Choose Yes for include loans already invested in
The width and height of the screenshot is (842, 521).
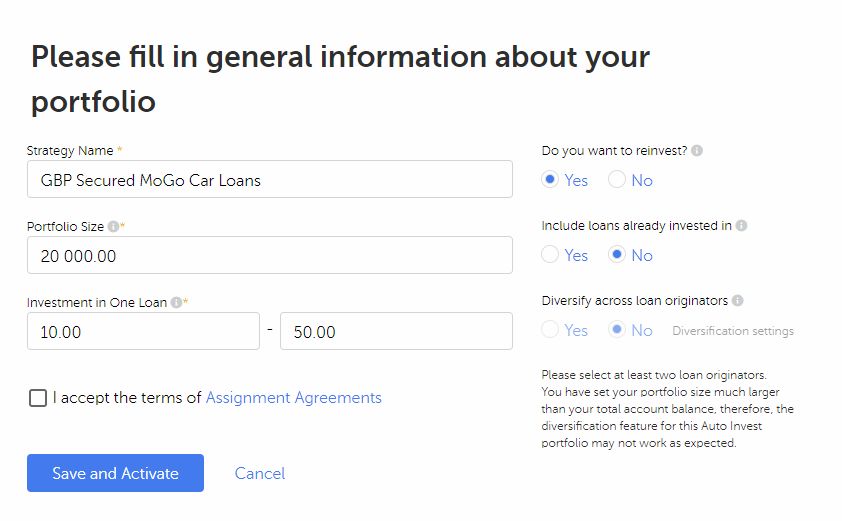550,255
